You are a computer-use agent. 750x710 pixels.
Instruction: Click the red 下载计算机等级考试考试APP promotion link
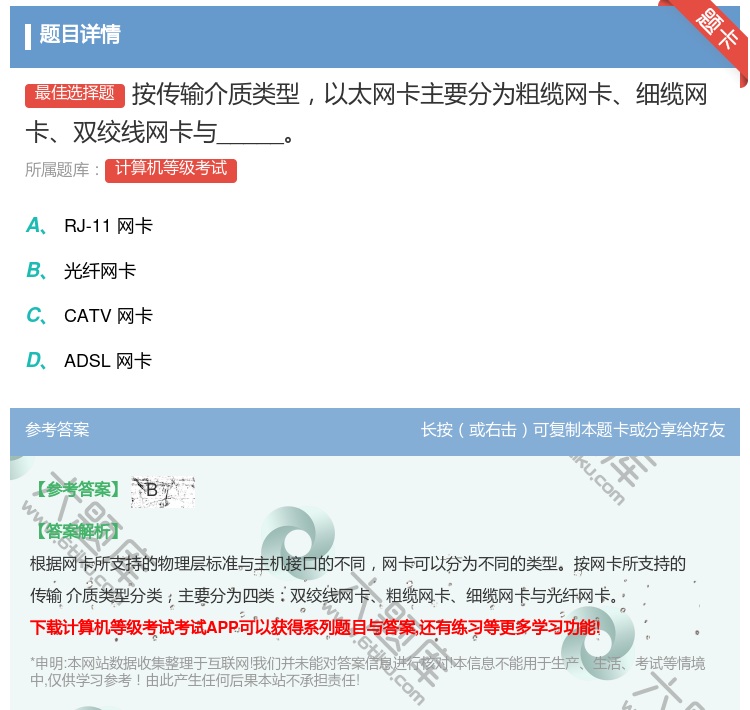click(x=315, y=627)
